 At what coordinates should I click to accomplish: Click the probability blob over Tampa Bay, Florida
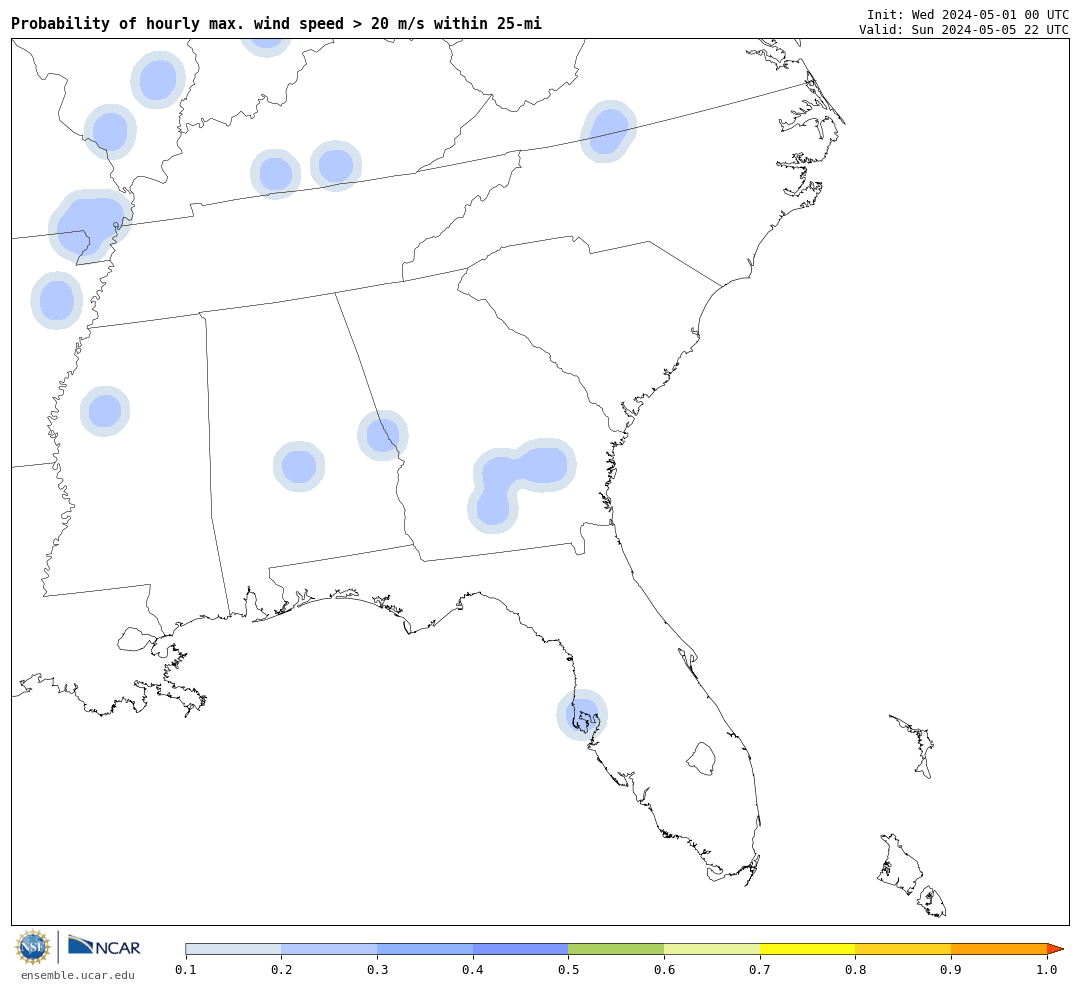click(582, 714)
